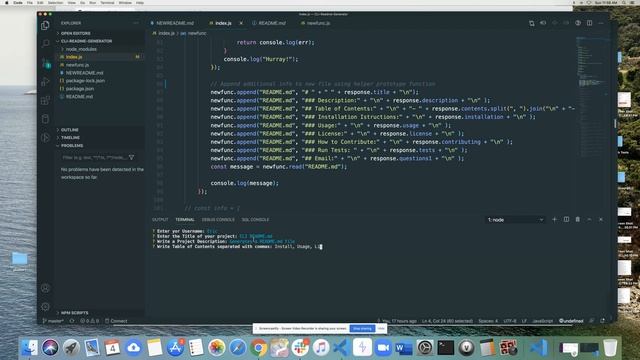Open the Accounts icon in activity bar
Screen dimensions: 640x360
click(x=45, y=288)
